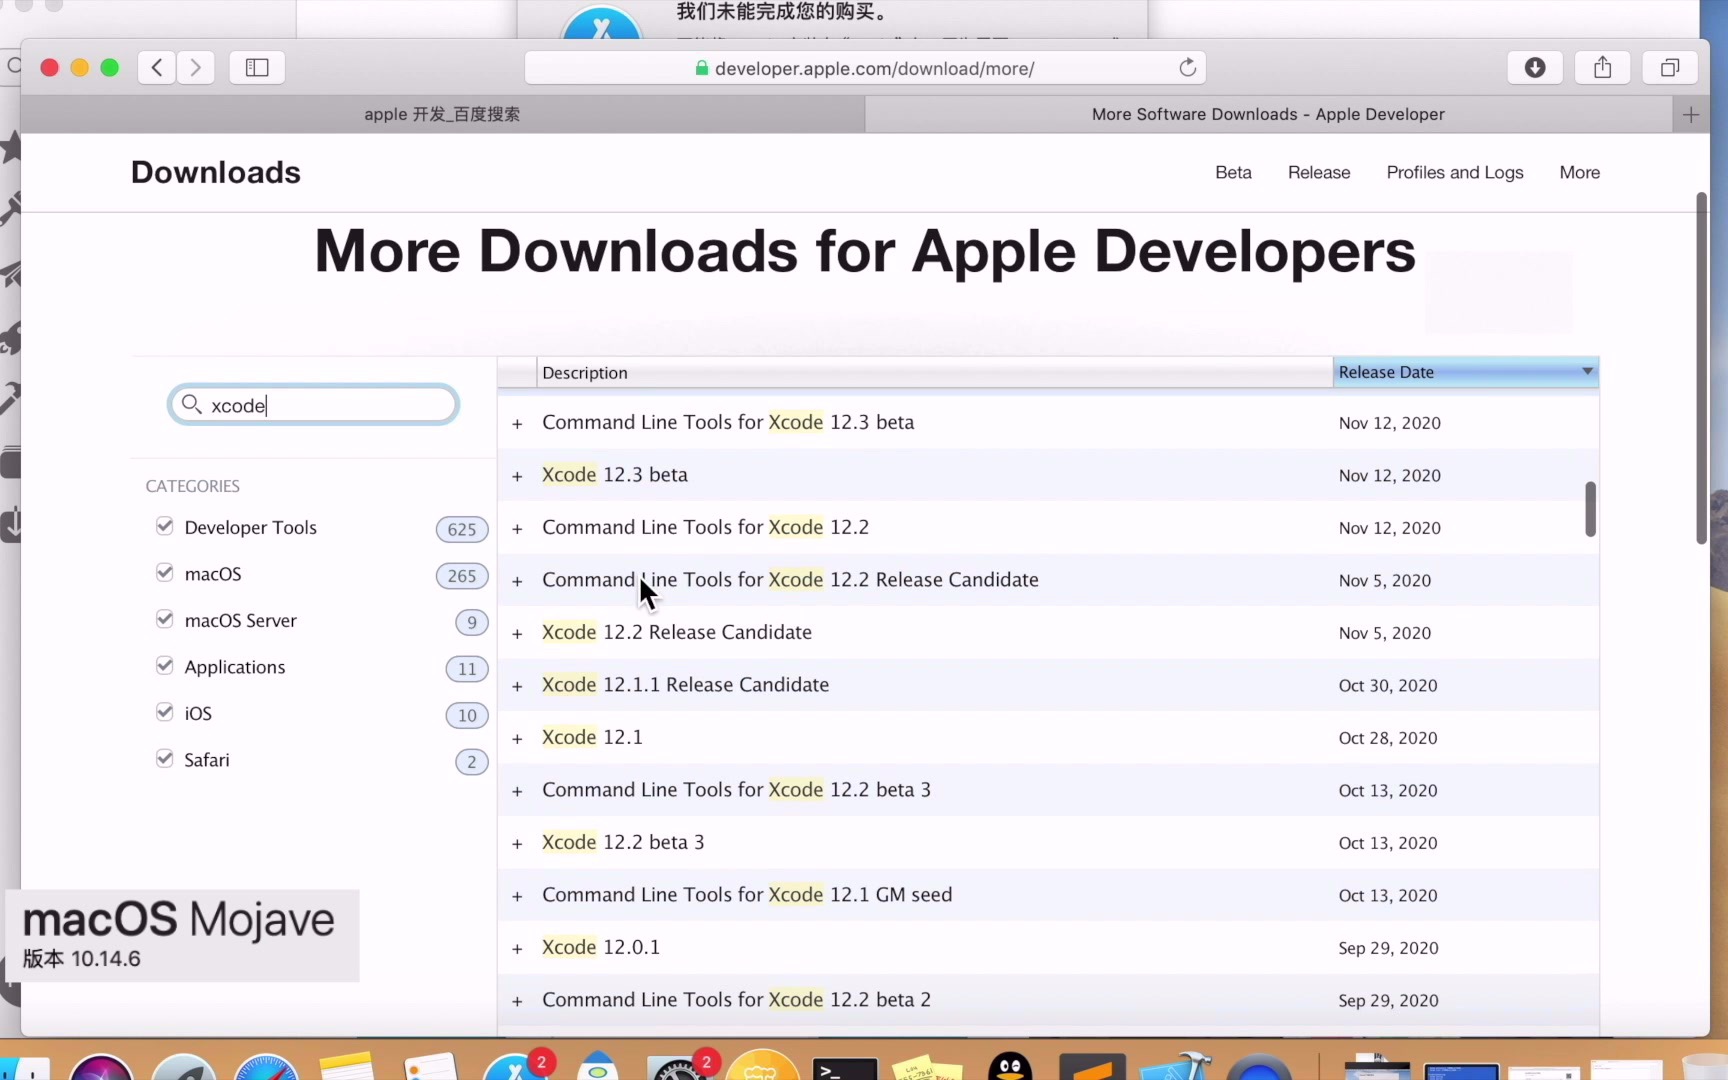Toggle the Applications category checkbox
The image size is (1728, 1080).
coord(165,665)
